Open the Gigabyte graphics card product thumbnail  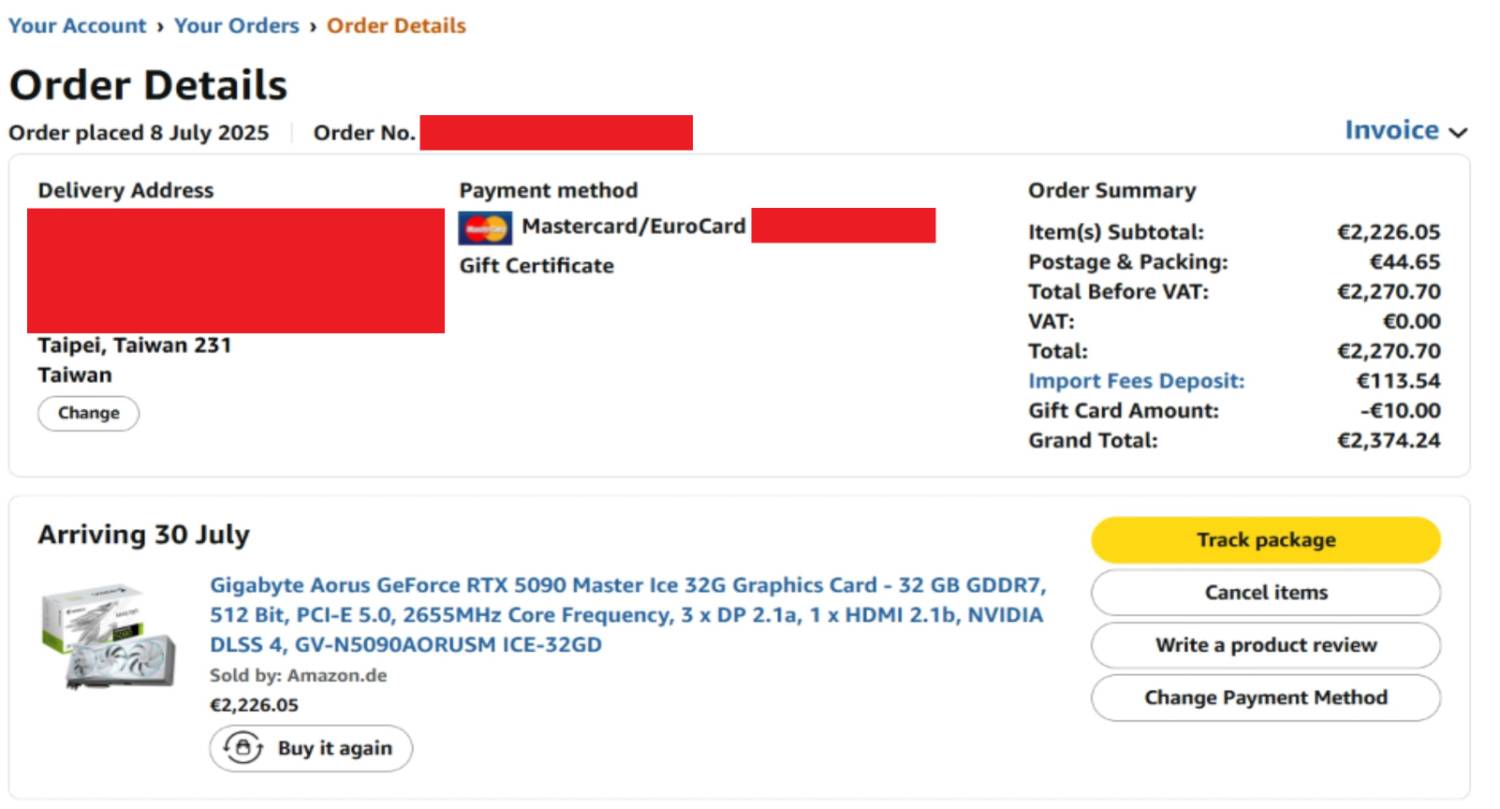tap(108, 637)
